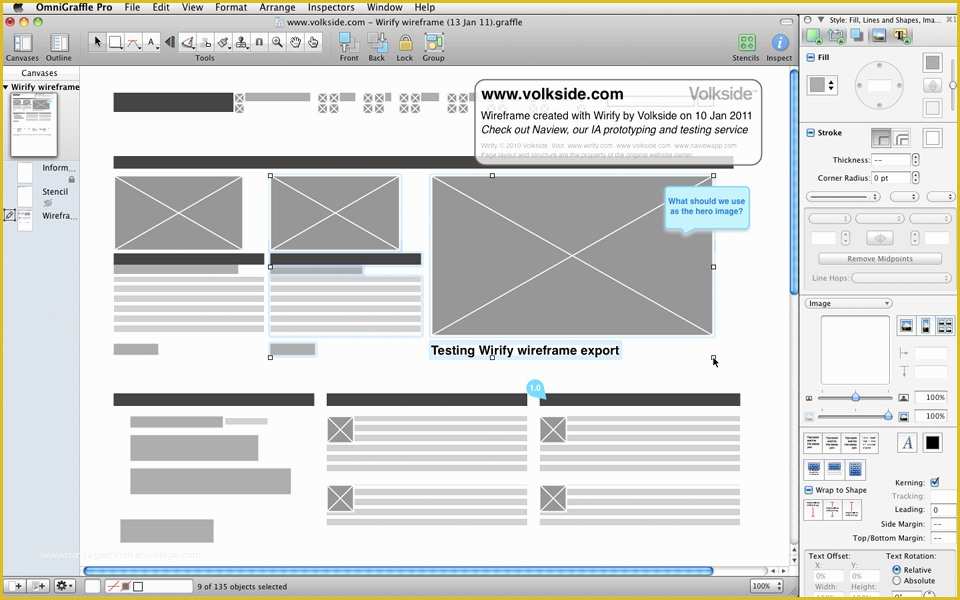Image resolution: width=960 pixels, height=600 pixels.
Task: Open the Format menu
Action: (x=231, y=7)
